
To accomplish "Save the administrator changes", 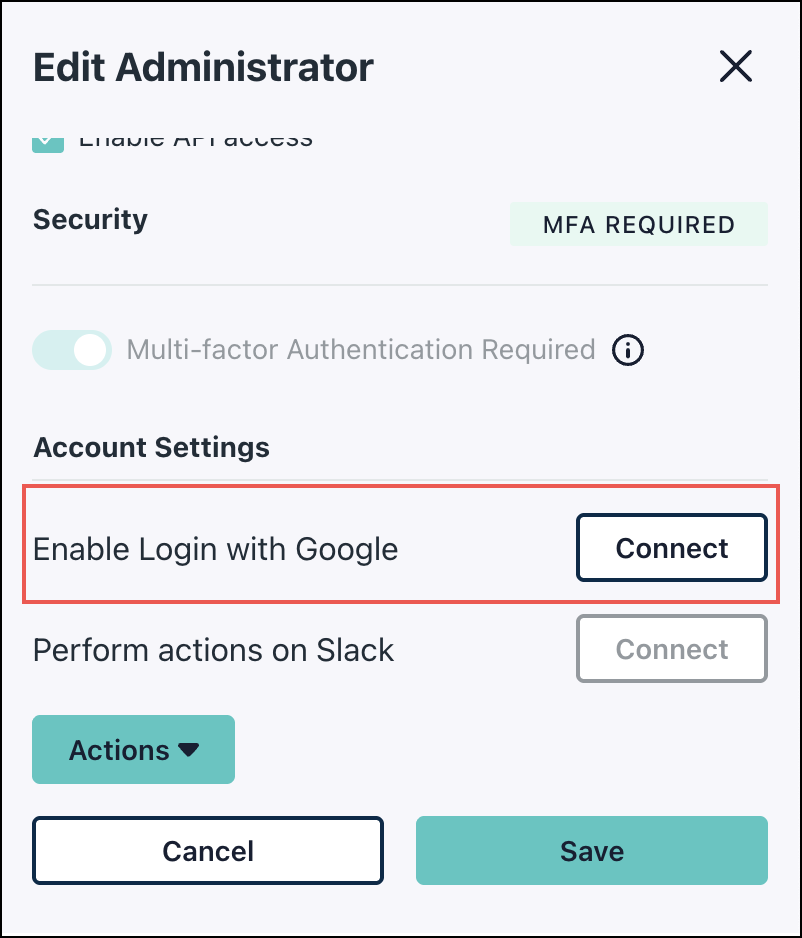I will click(591, 850).
